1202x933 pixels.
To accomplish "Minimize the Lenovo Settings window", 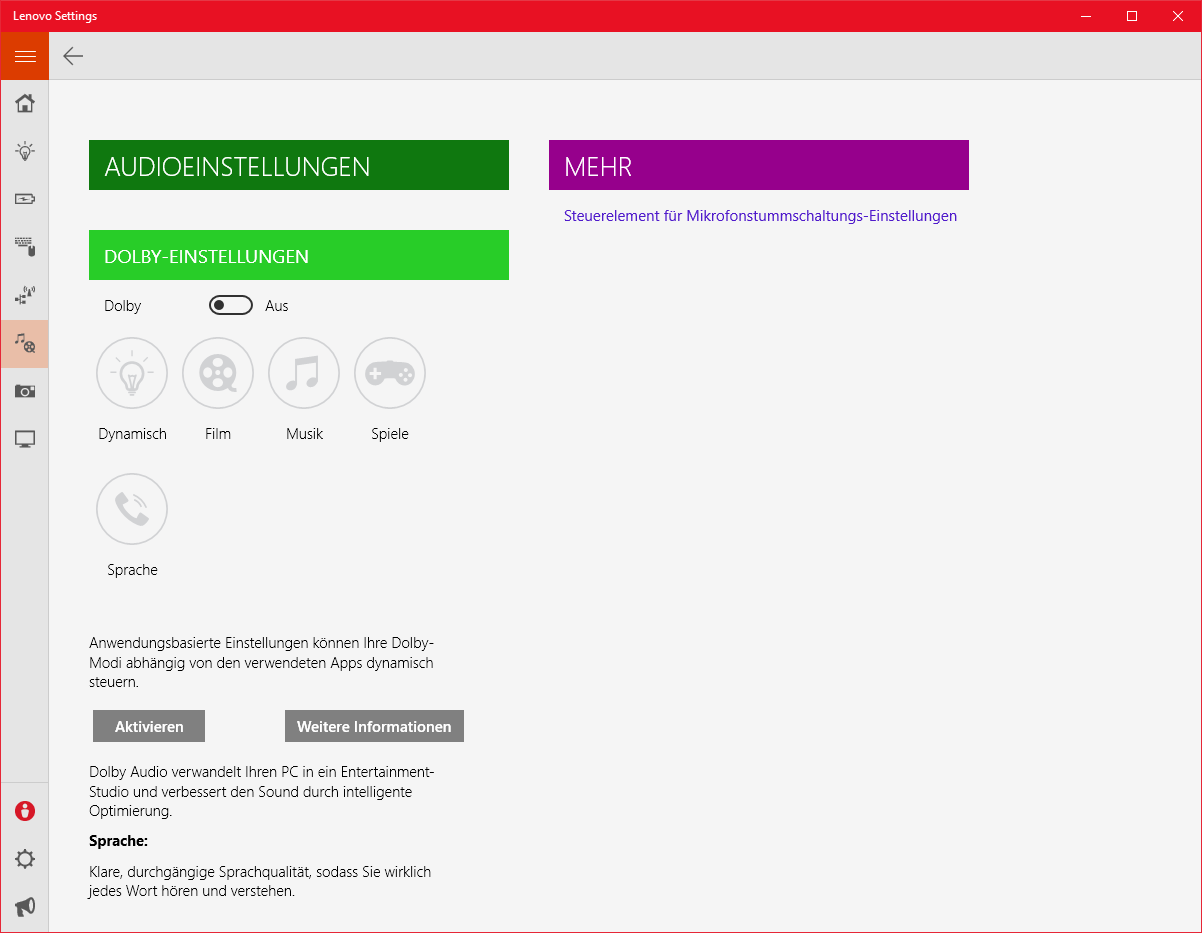I will point(1087,16).
